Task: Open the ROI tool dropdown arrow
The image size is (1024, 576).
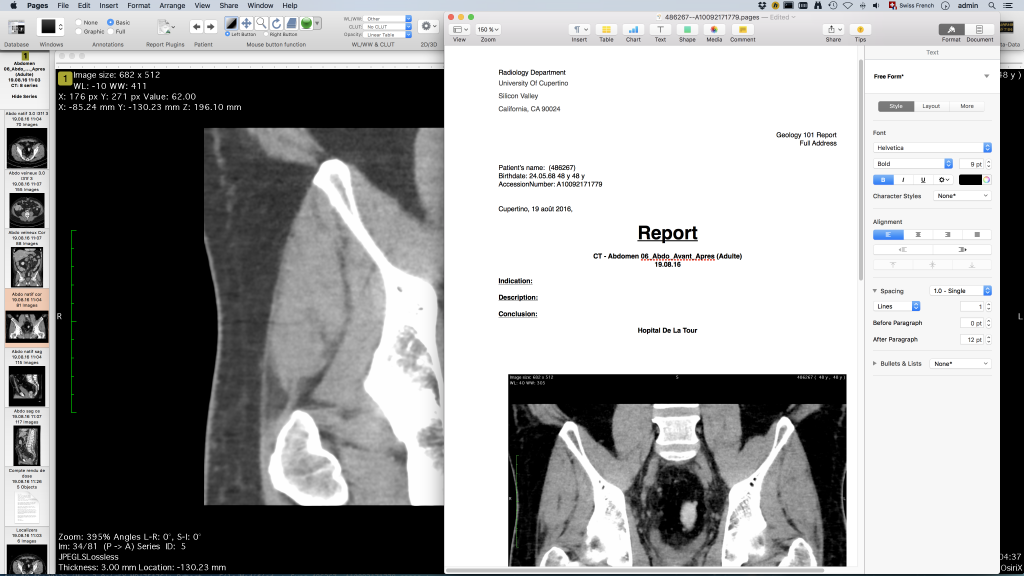Action: pyautogui.click(x=317, y=24)
